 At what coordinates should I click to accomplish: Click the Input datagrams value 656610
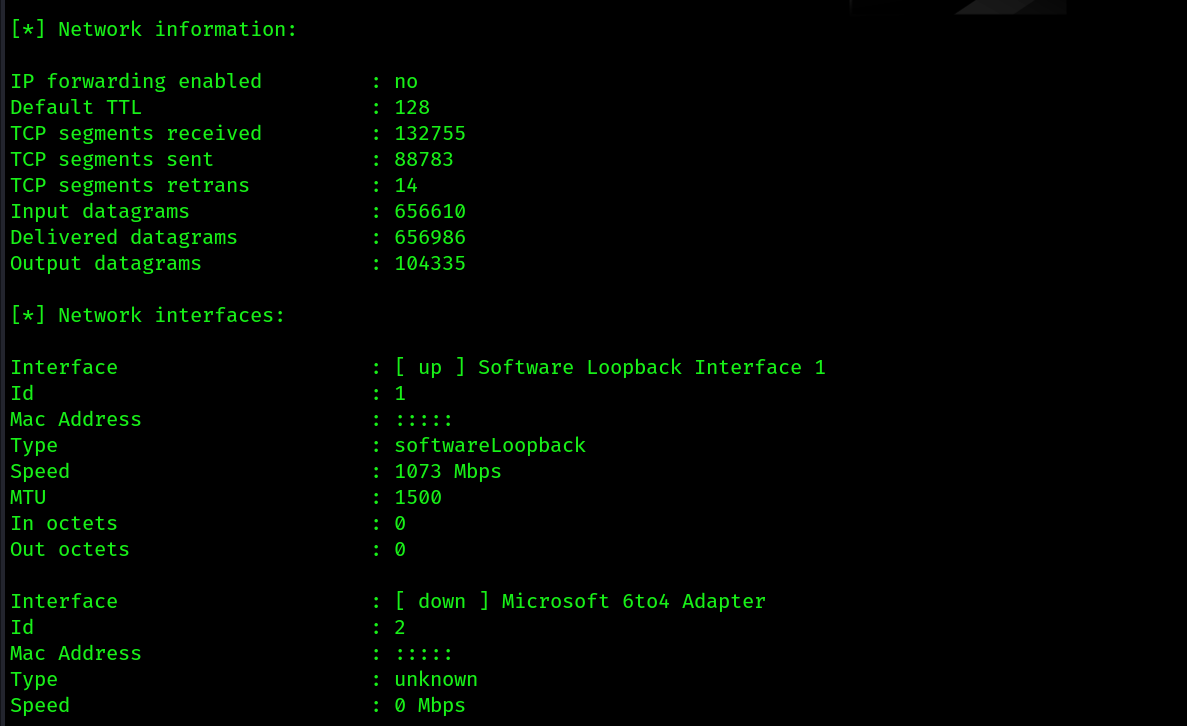[430, 211]
